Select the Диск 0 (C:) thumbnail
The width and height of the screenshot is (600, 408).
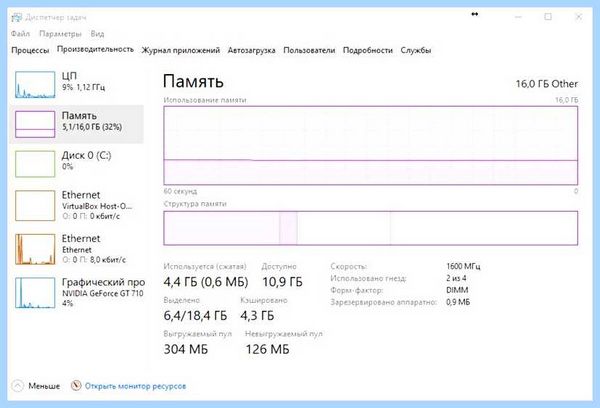(x=35, y=164)
